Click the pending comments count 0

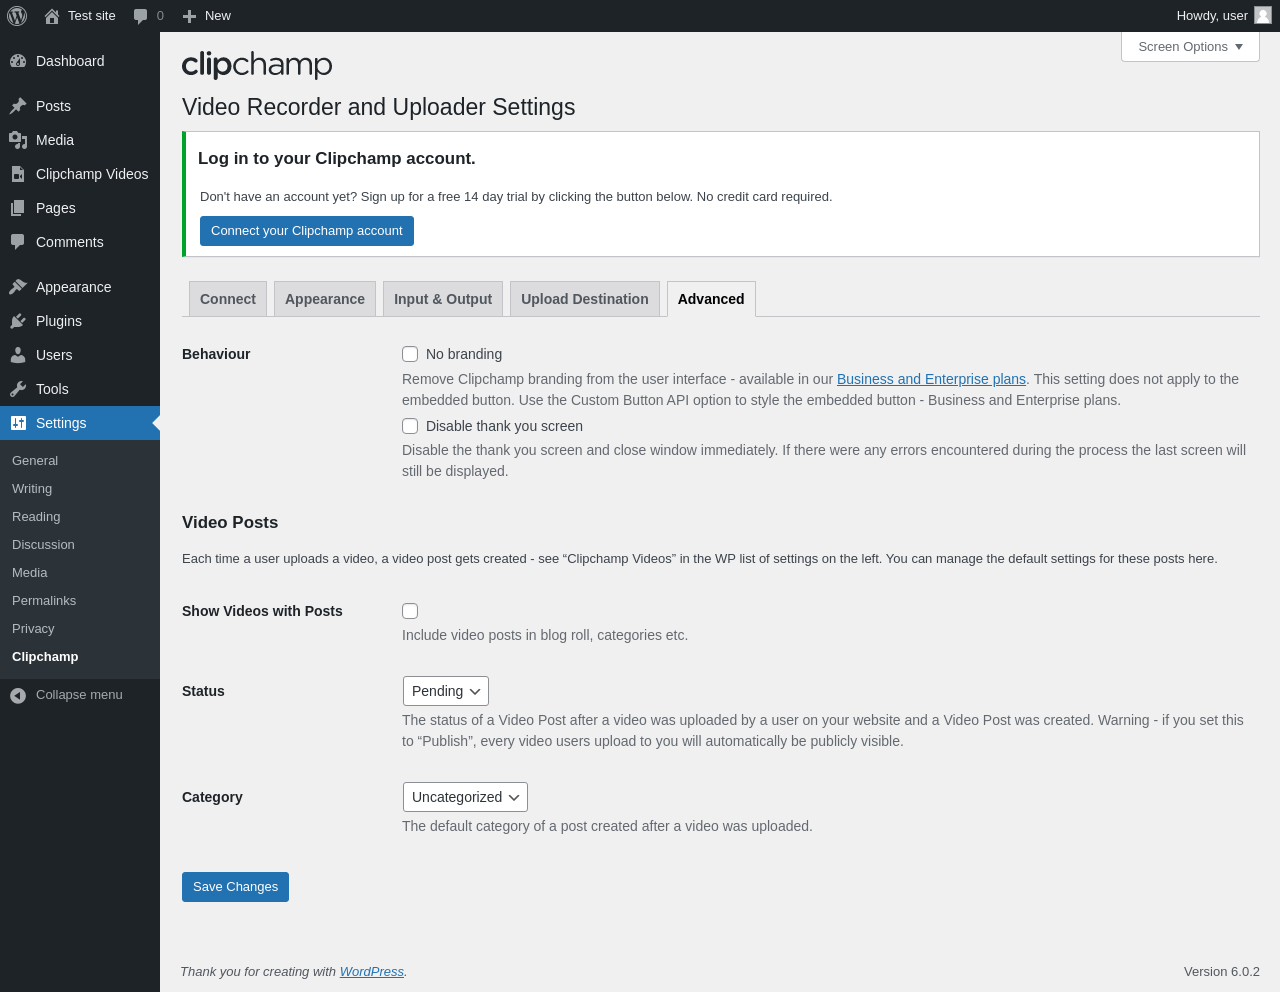click(160, 16)
